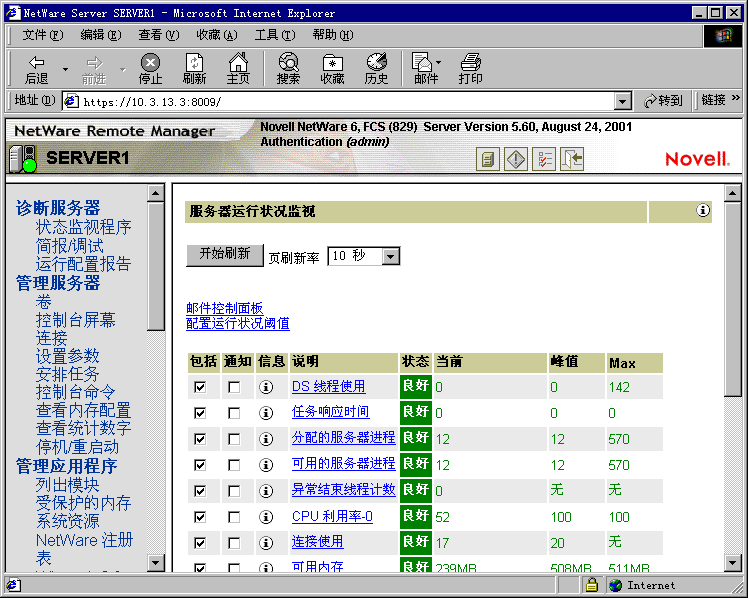
Task: Enable notify checkbox for 任务响应时间
Action: pos(234,412)
